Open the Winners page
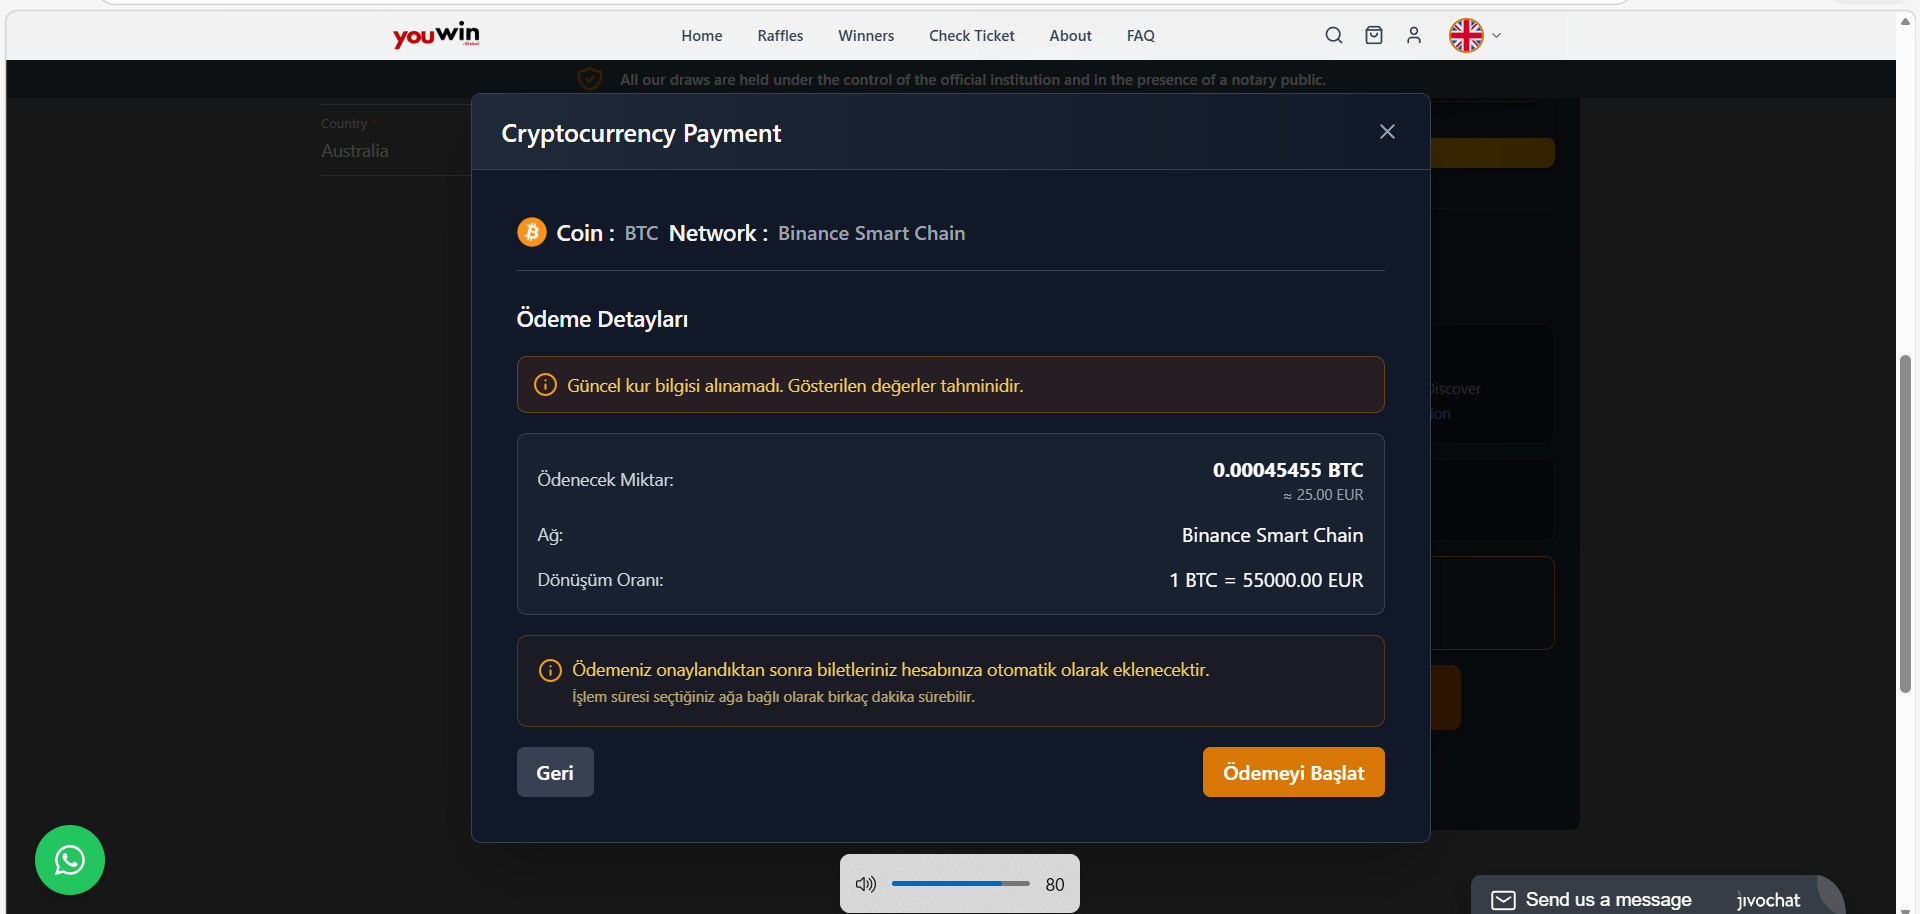The image size is (1920, 914). (866, 35)
